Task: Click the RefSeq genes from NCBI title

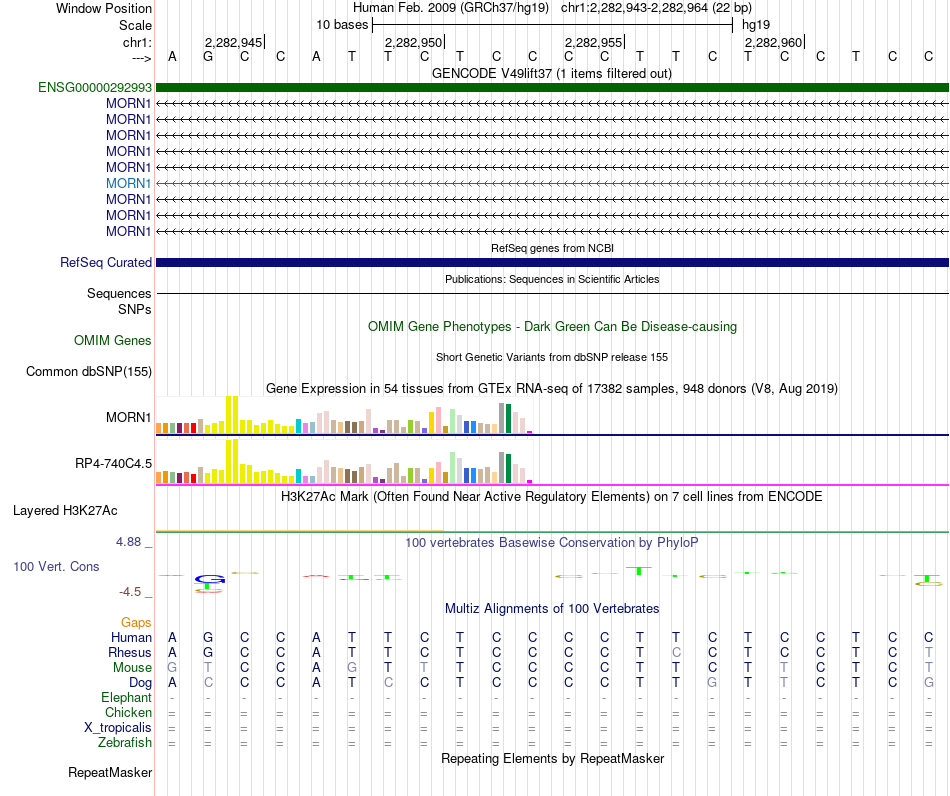Action: point(553,248)
